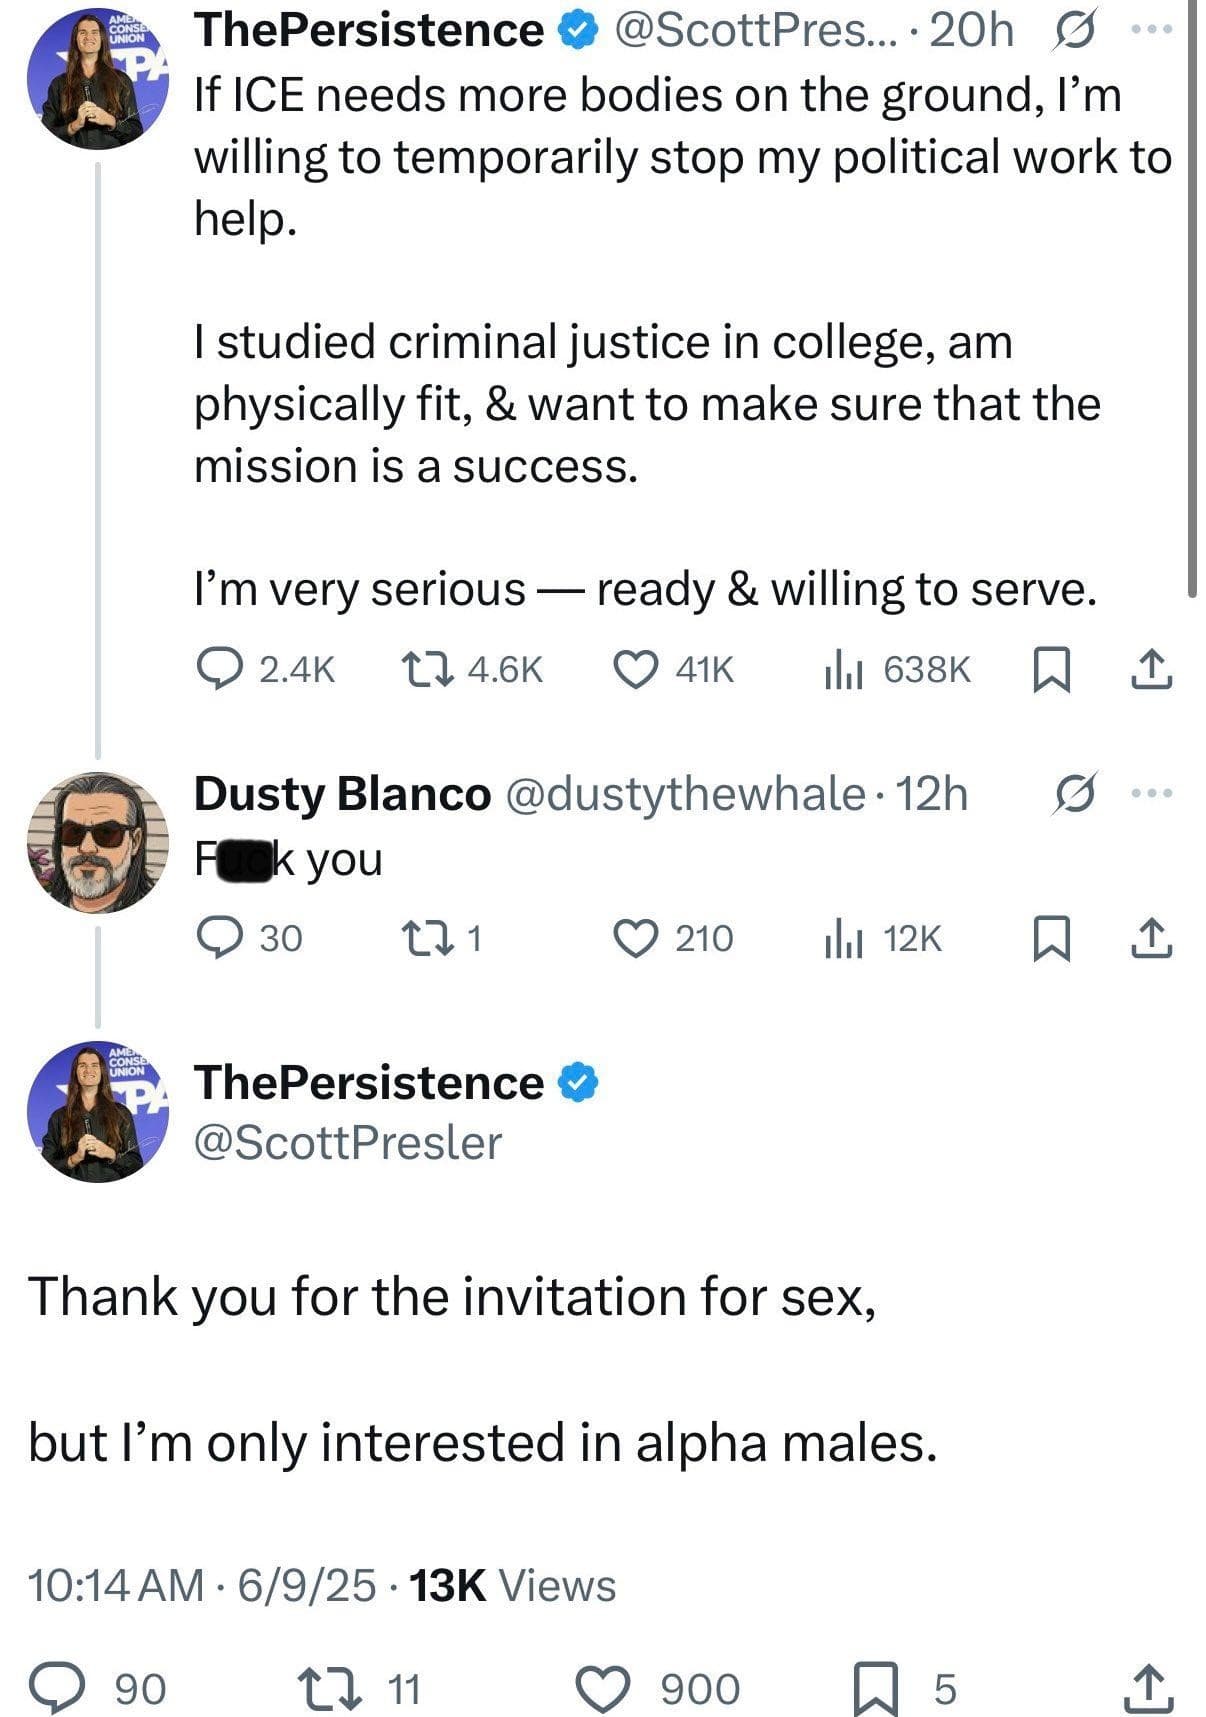Share Dusty Blanco's reply
The image size is (1206, 1717).
coord(1150,938)
